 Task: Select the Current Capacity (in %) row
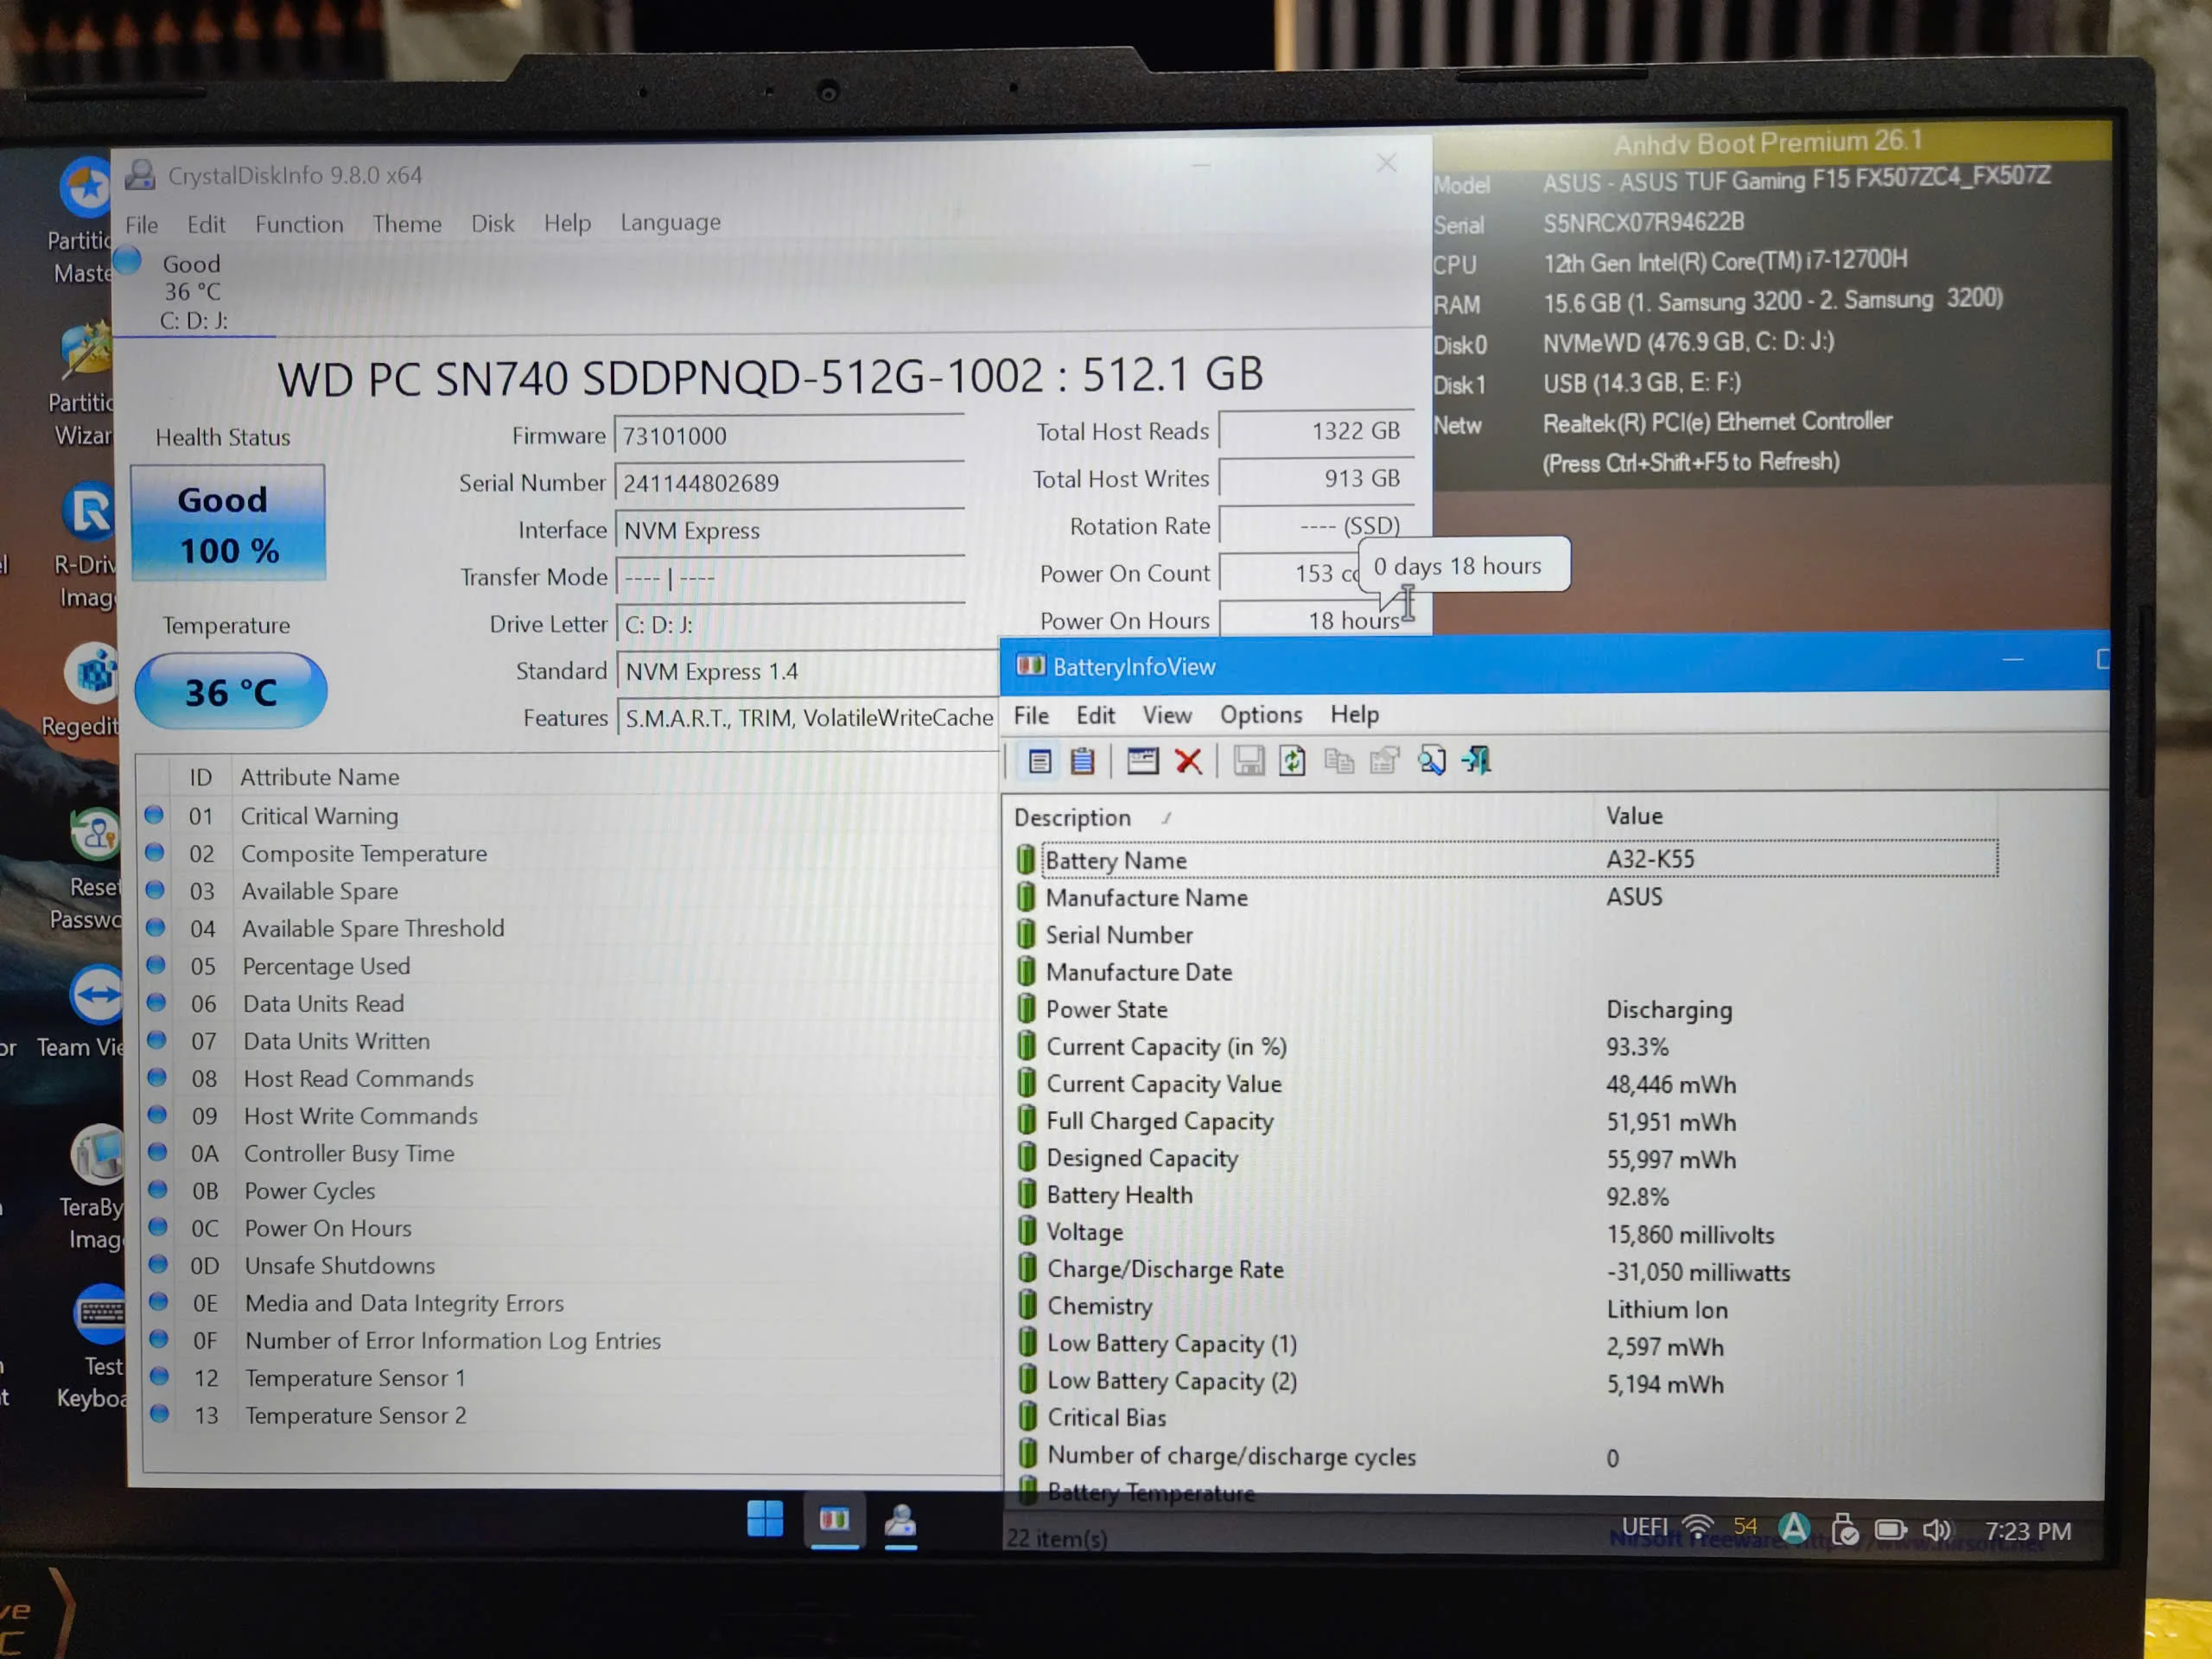click(x=1506, y=1047)
